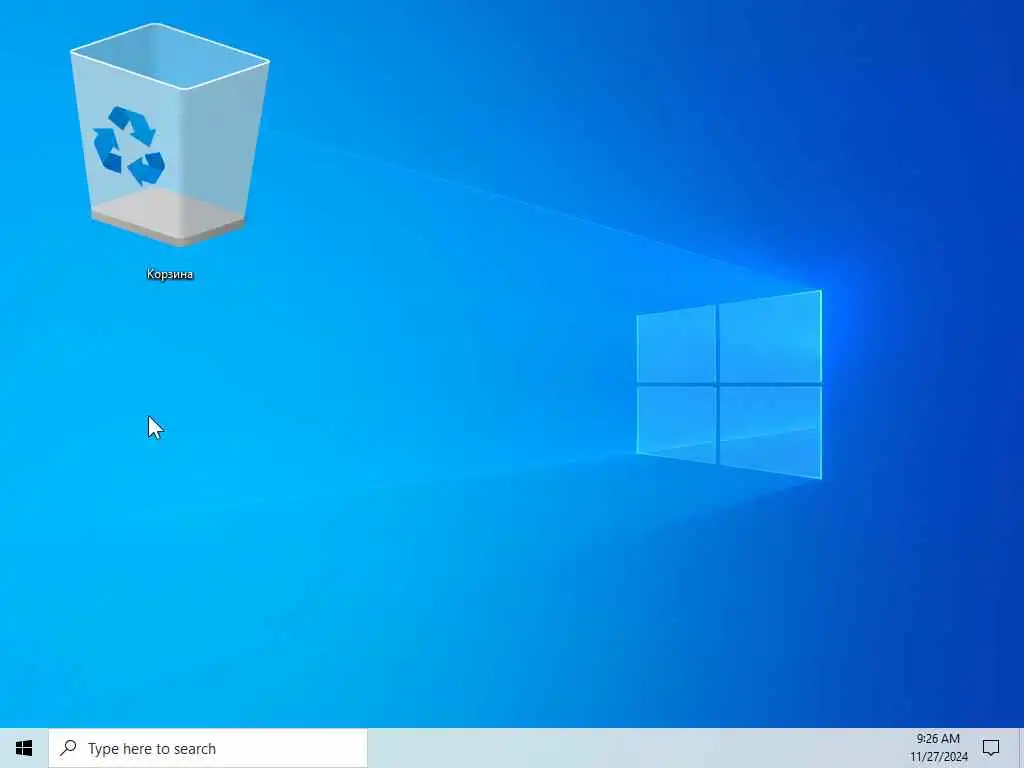This screenshot has width=1024, height=768.
Task: Click the "Type here to search" box
Action: 208,748
